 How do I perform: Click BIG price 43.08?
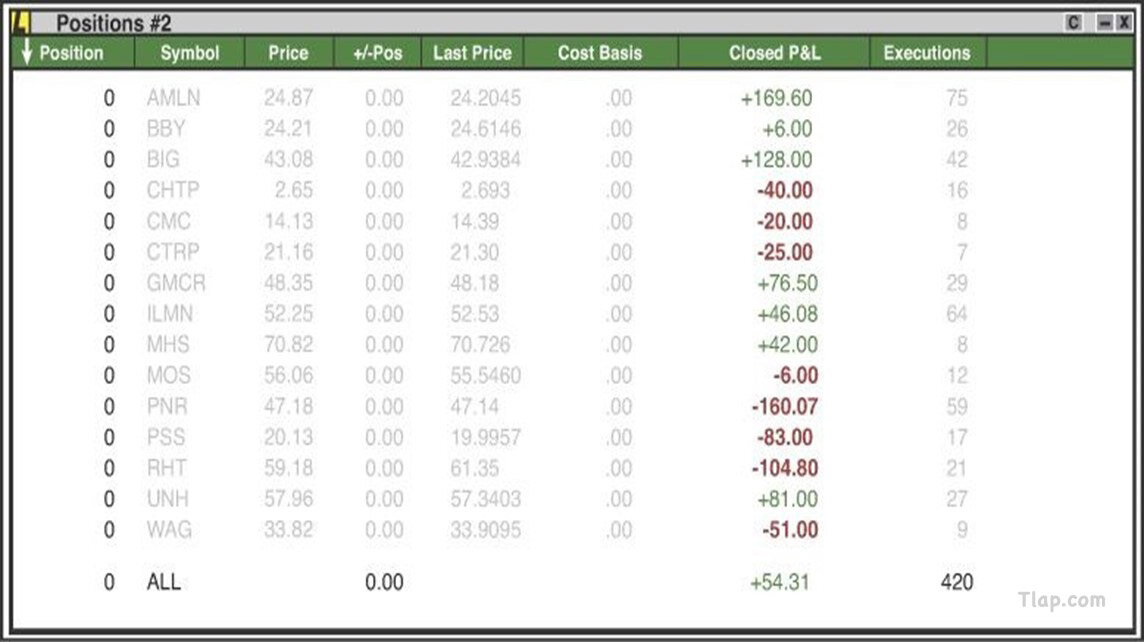(x=288, y=159)
